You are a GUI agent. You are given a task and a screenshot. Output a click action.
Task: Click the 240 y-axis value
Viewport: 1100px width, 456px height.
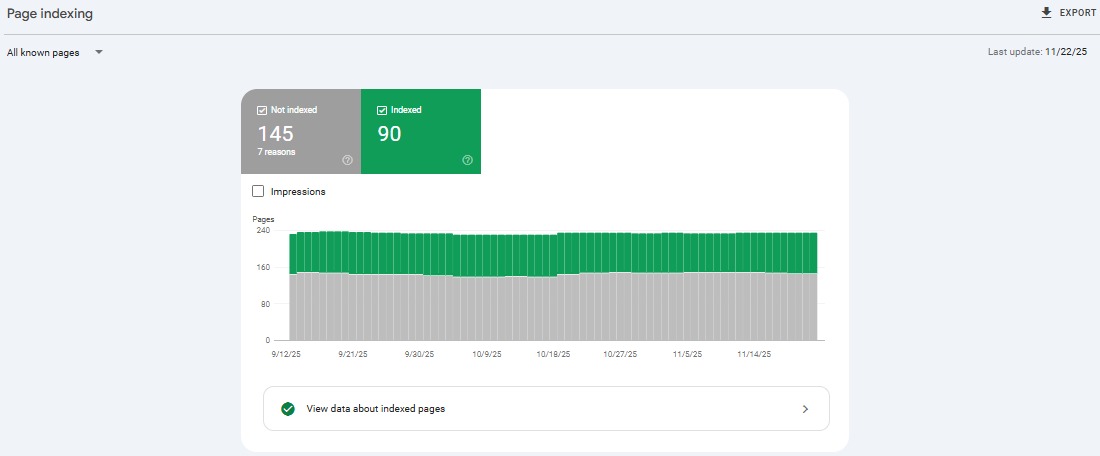pos(263,230)
